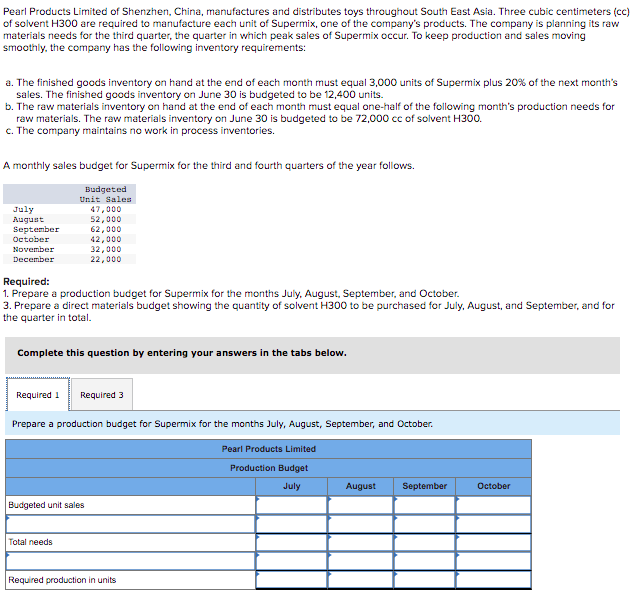Click December's sales value 22,000
The height and width of the screenshot is (601, 637).
coord(106,259)
